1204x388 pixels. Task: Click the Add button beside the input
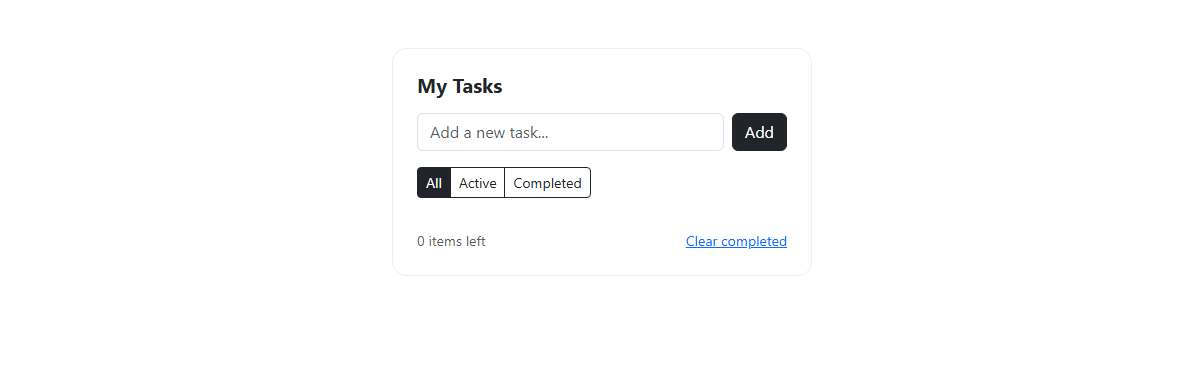(x=759, y=132)
